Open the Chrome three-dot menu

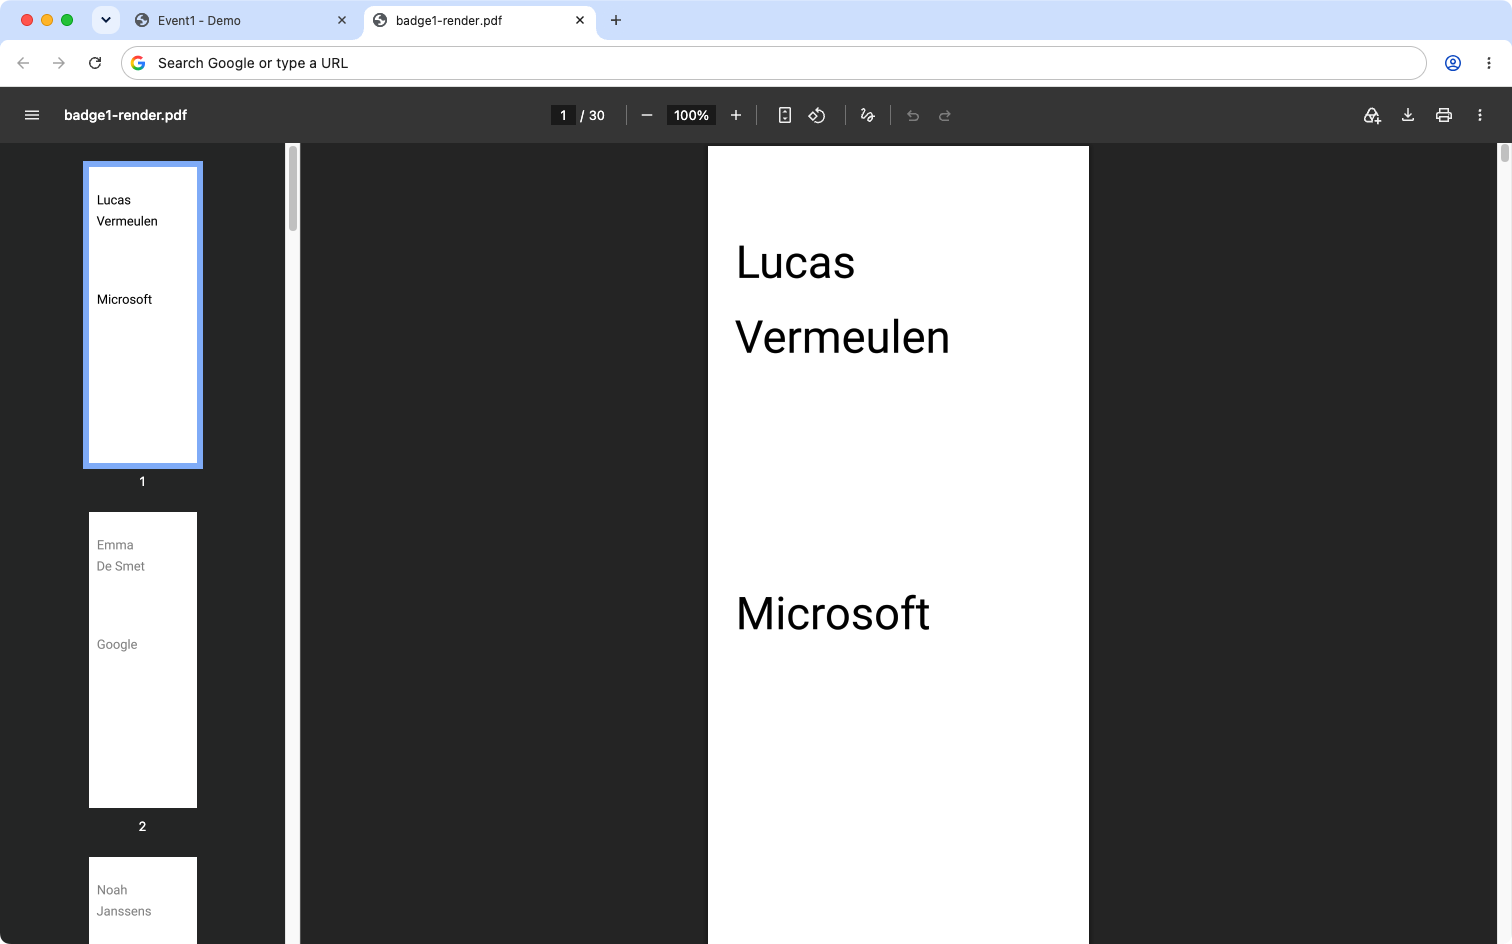1489,63
